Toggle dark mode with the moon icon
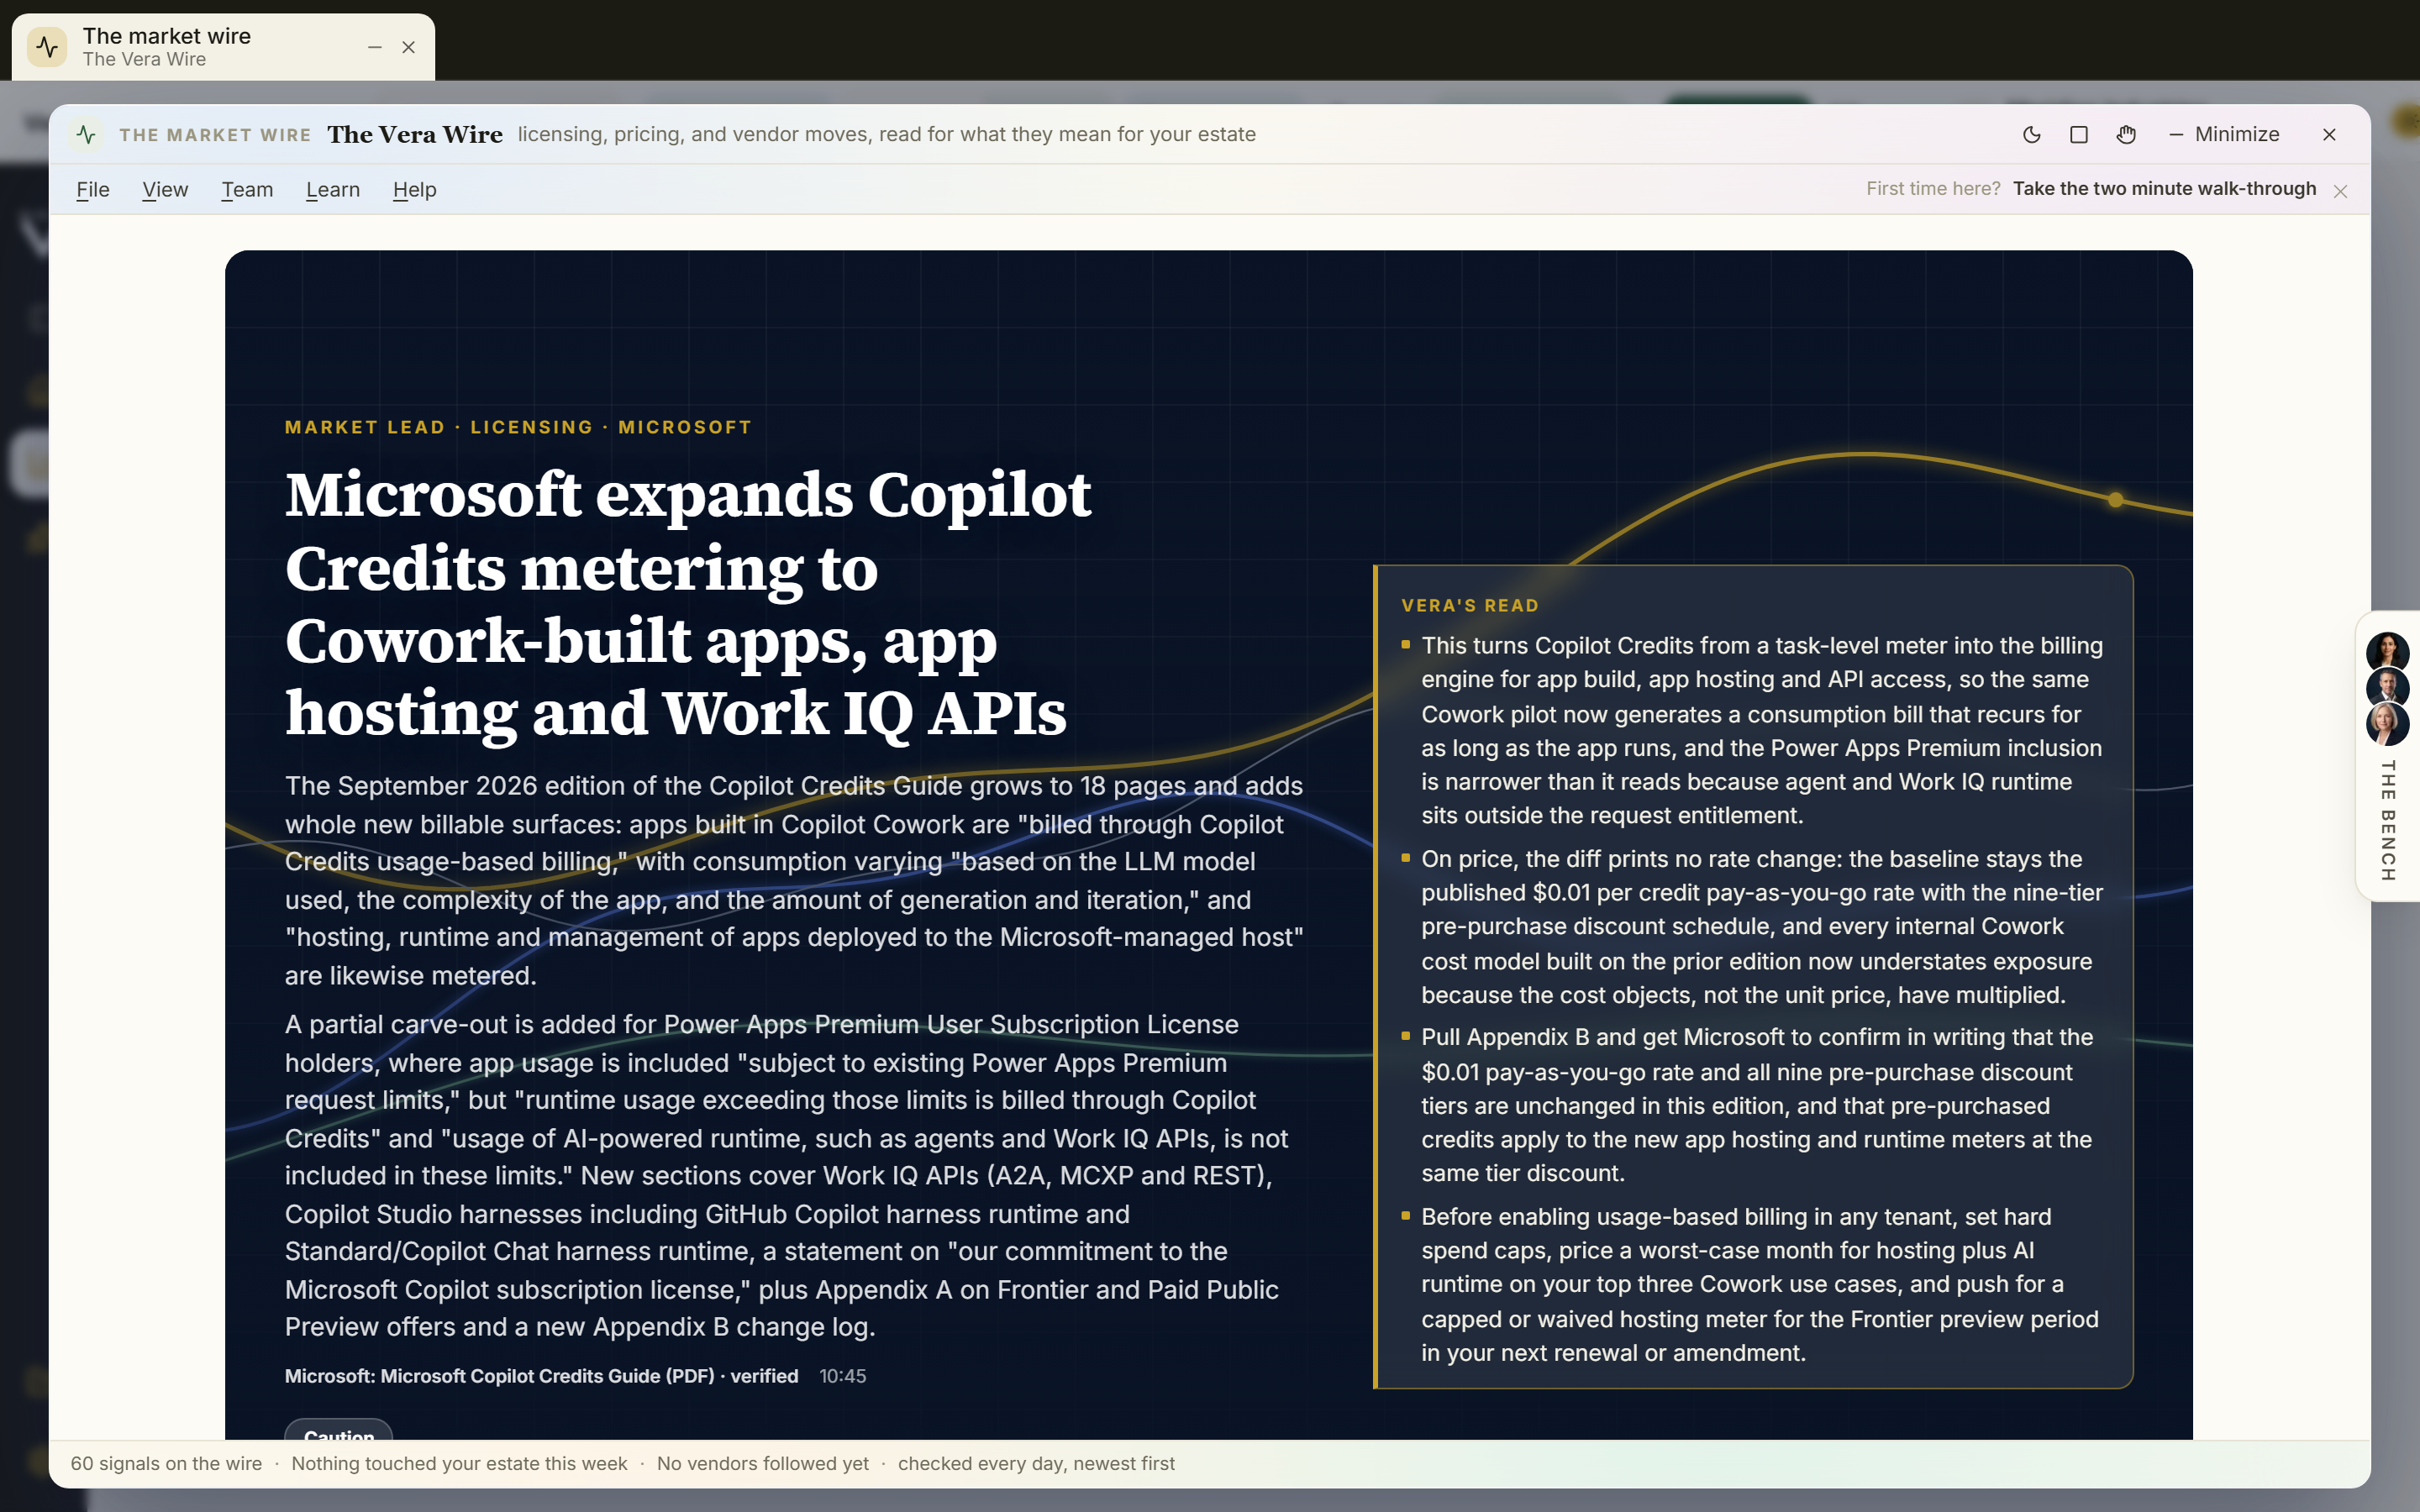The height and width of the screenshot is (1512, 2420). click(x=2031, y=134)
